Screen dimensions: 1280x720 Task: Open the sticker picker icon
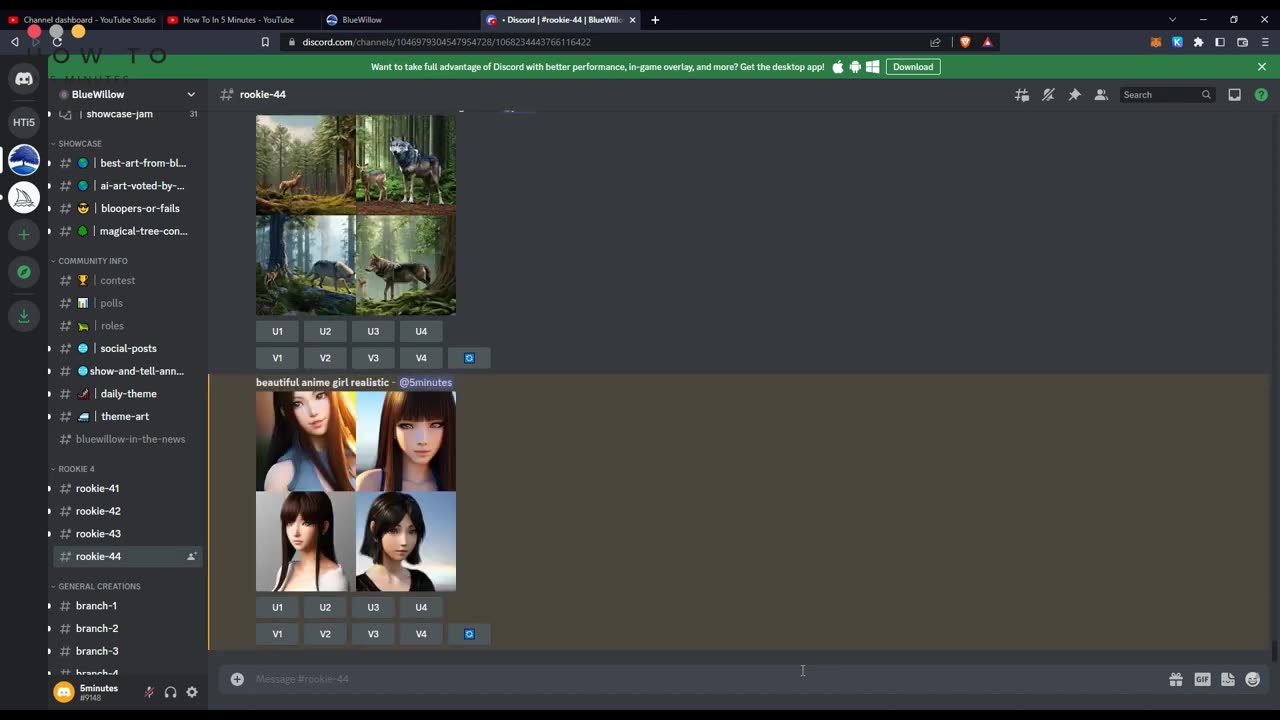pyautogui.click(x=1228, y=679)
